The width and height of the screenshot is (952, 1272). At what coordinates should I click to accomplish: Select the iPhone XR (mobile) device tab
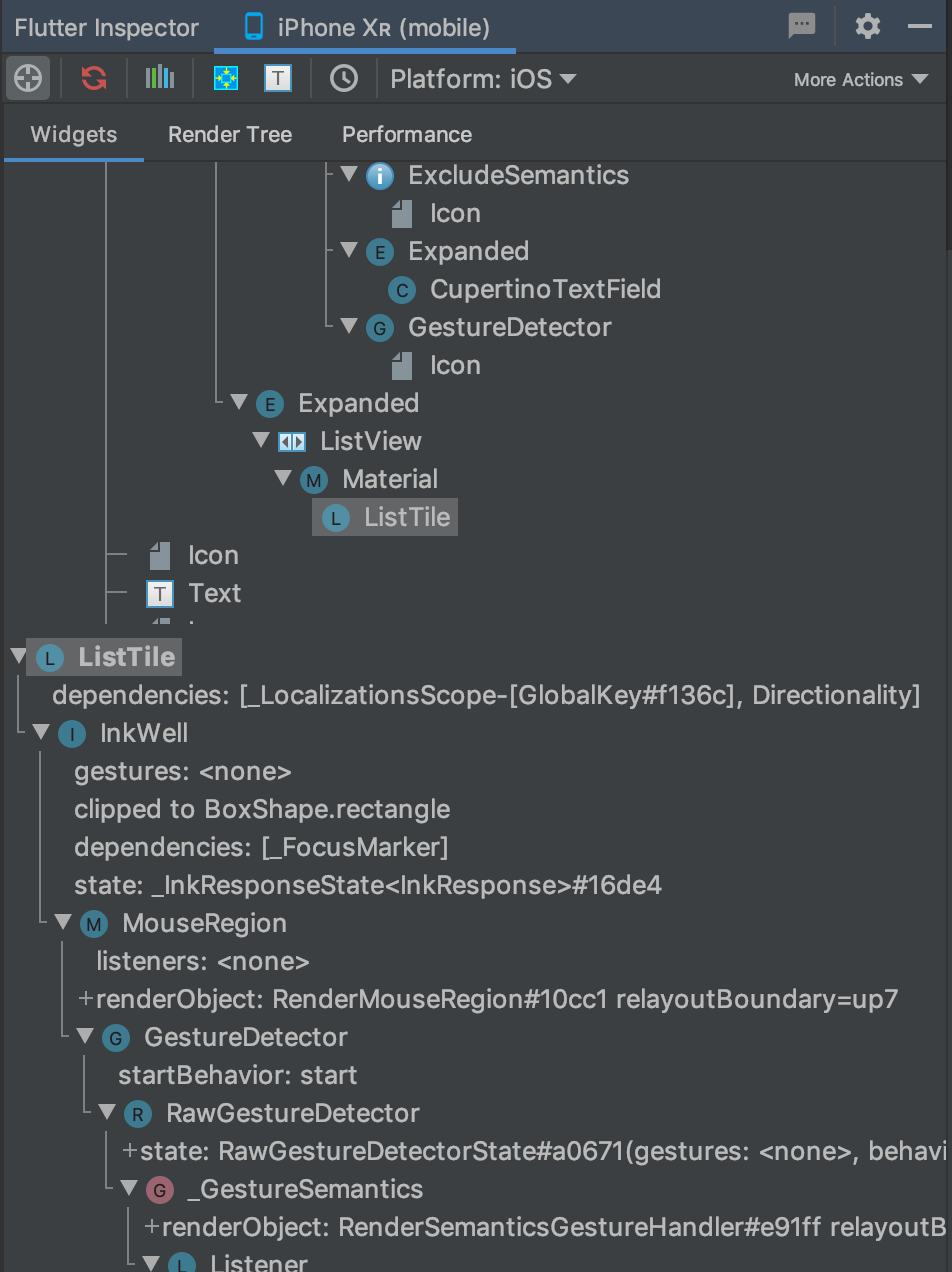368,27
